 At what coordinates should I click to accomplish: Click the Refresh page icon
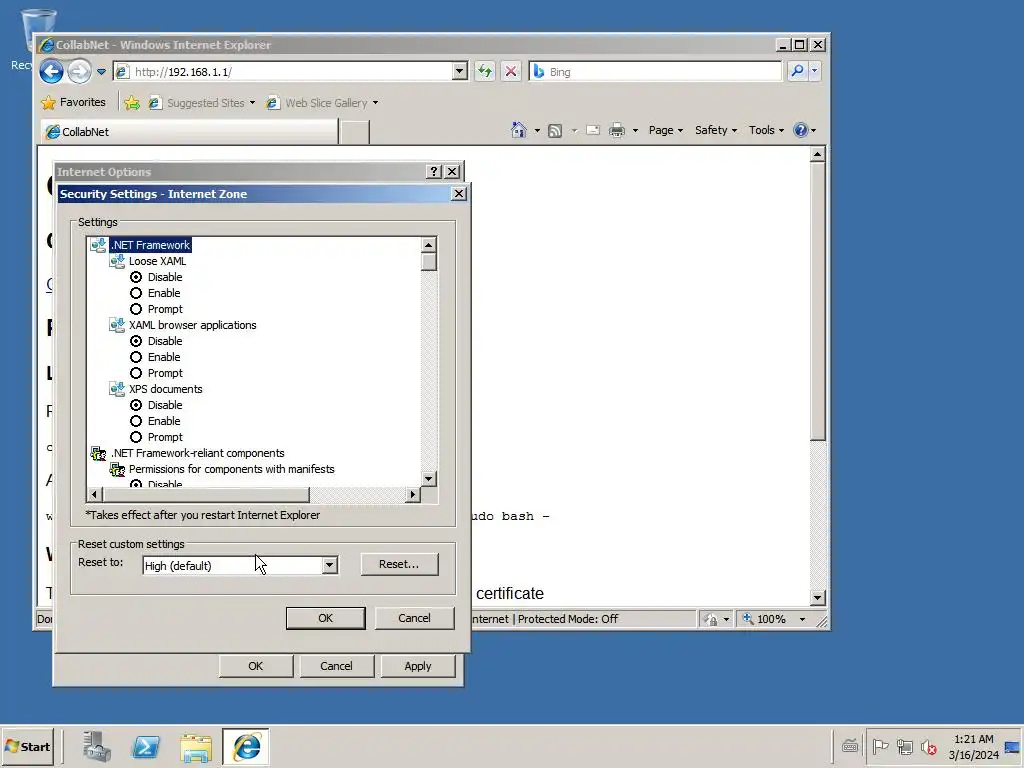pyautogui.click(x=485, y=71)
